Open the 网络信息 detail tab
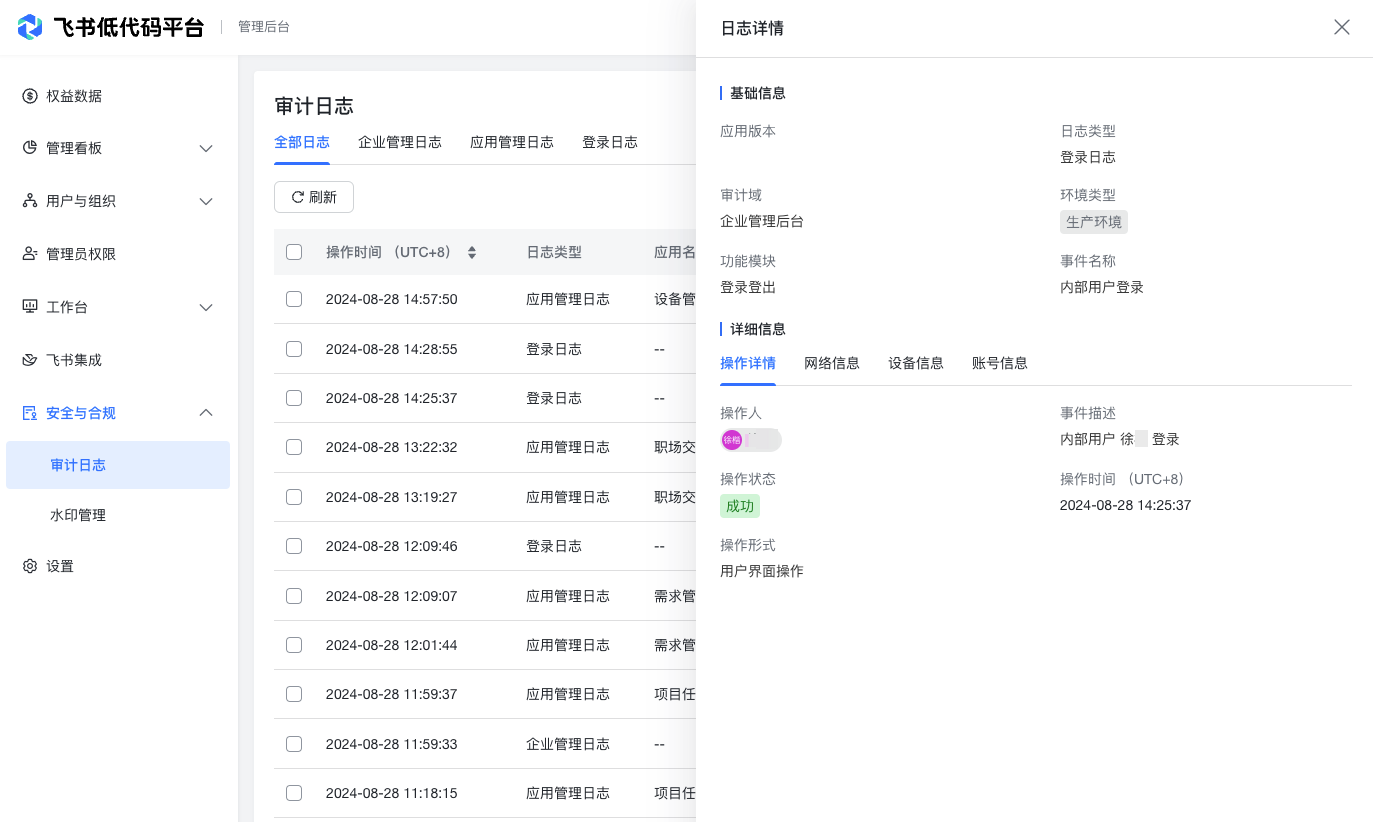Viewport: 1373px width, 822px height. point(832,363)
